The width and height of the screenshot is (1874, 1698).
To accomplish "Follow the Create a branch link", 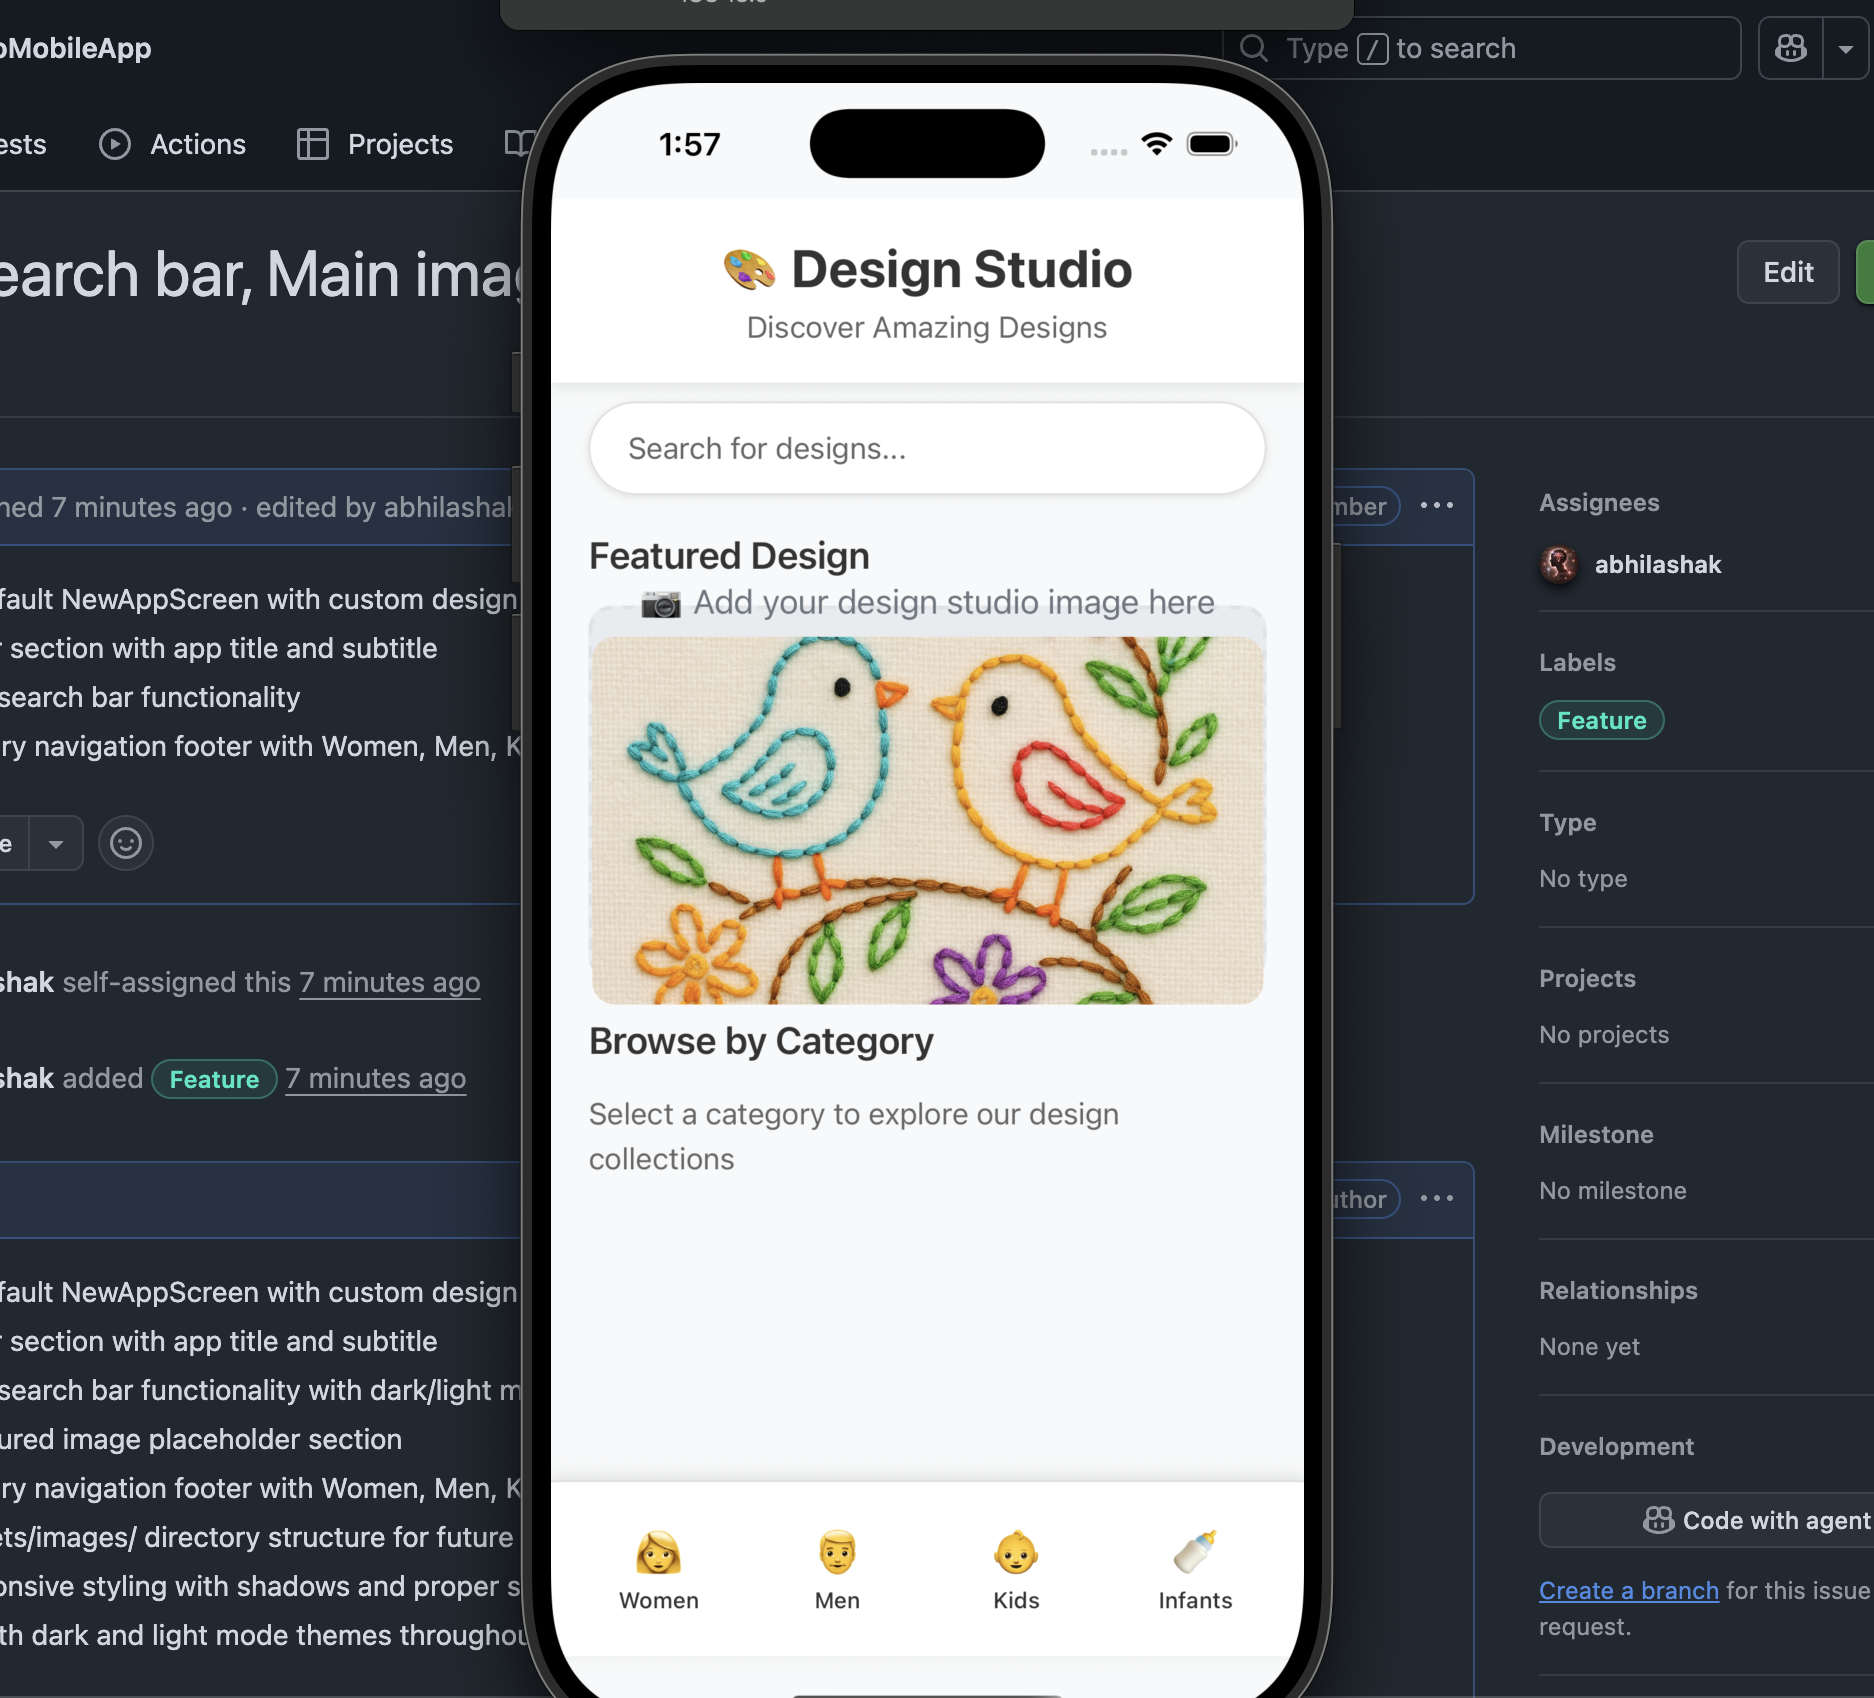I will pyautogui.click(x=1628, y=1590).
